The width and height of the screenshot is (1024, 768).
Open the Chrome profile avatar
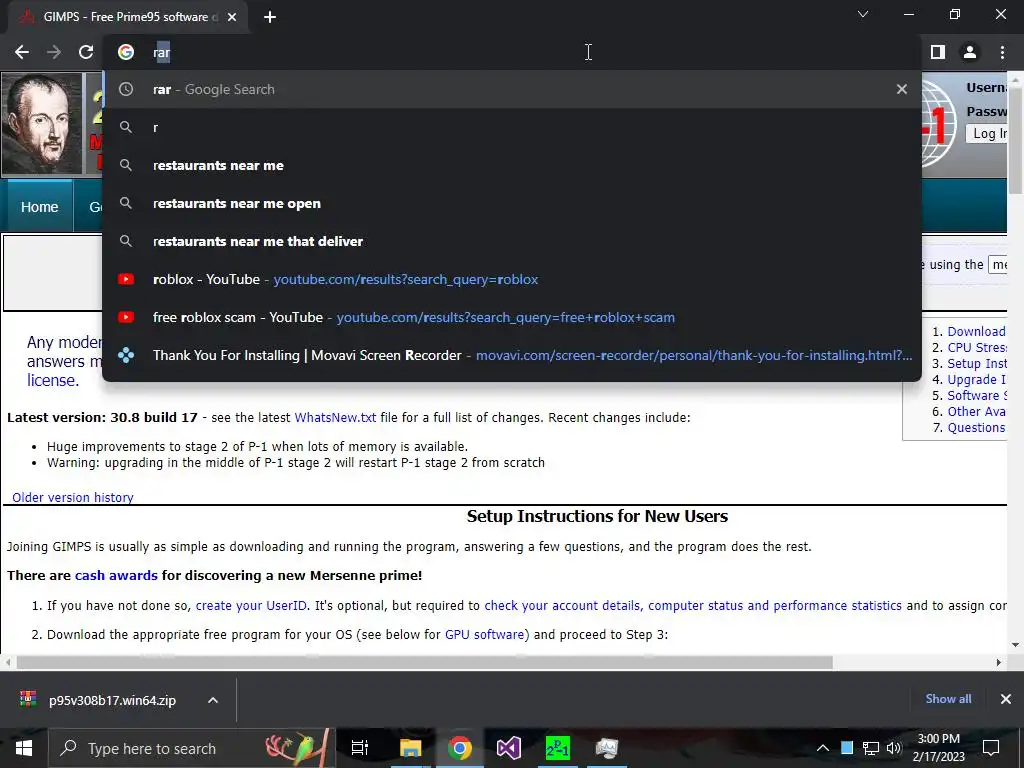(x=970, y=52)
